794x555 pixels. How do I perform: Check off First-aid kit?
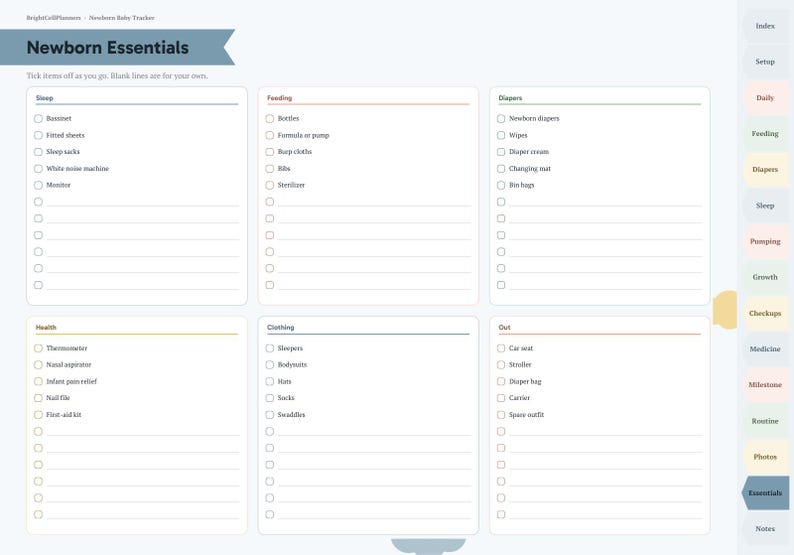[x=38, y=415]
